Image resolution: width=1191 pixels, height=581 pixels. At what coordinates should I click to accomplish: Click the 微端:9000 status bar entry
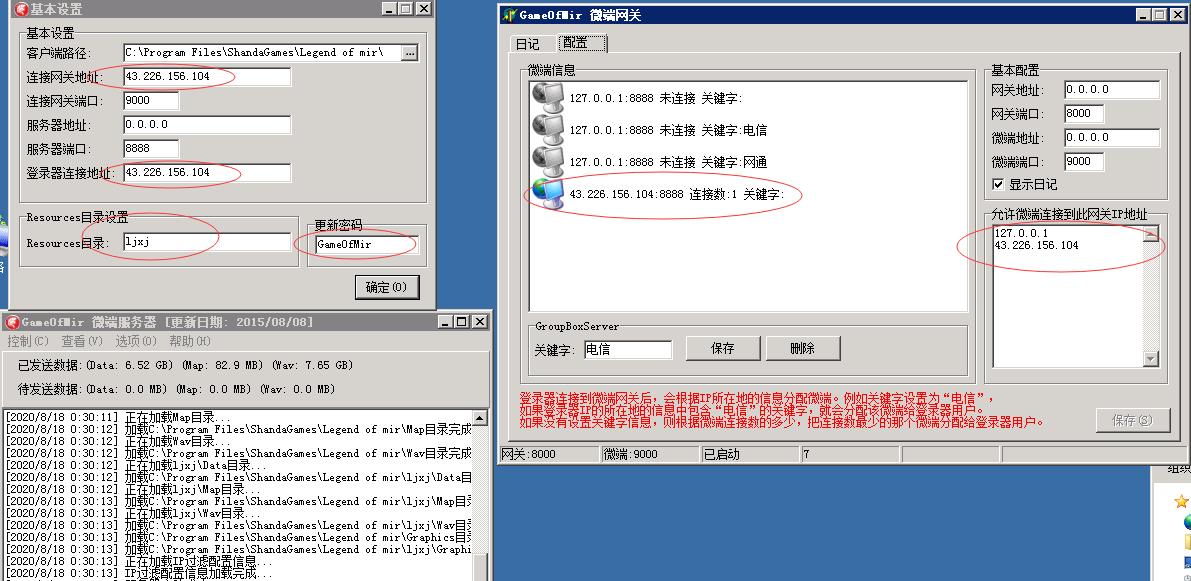pos(649,454)
